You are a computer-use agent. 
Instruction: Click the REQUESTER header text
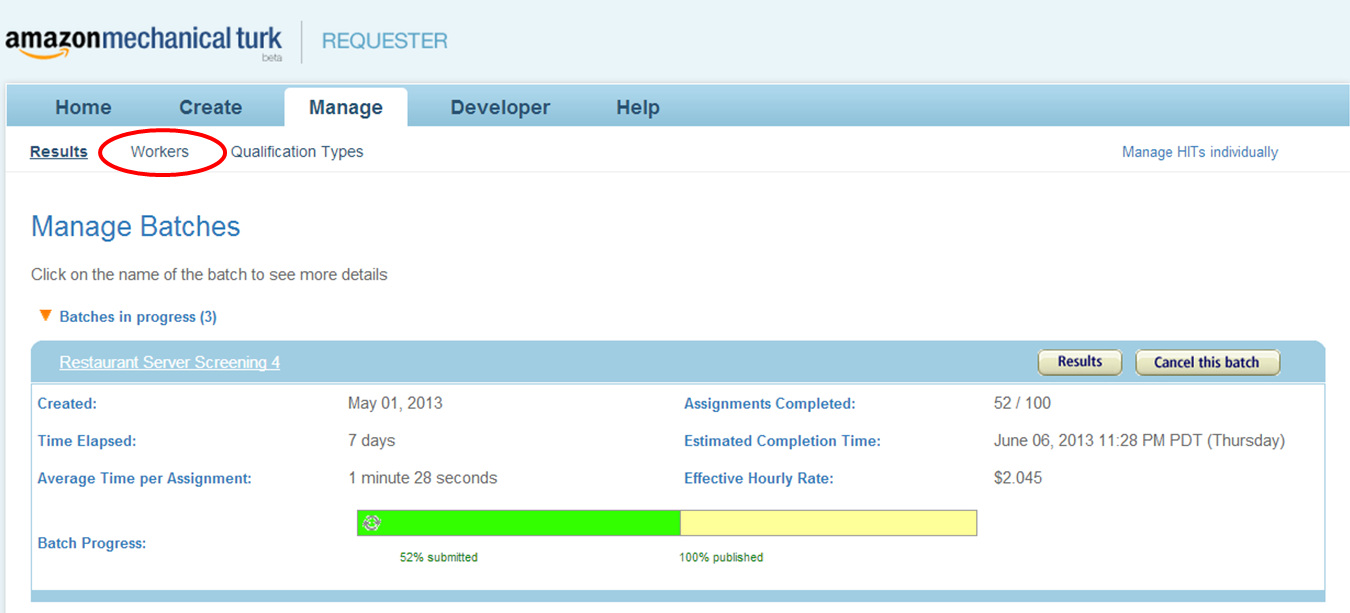[x=385, y=41]
